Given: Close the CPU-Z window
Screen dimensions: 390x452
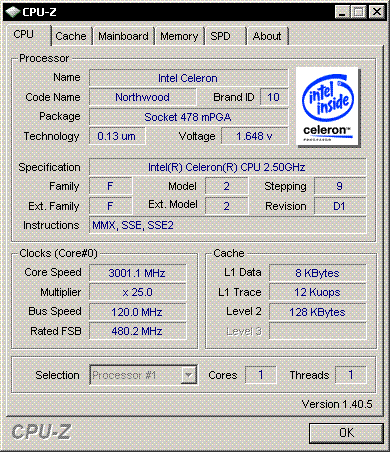Looking at the screenshot, I should click(377, 12).
